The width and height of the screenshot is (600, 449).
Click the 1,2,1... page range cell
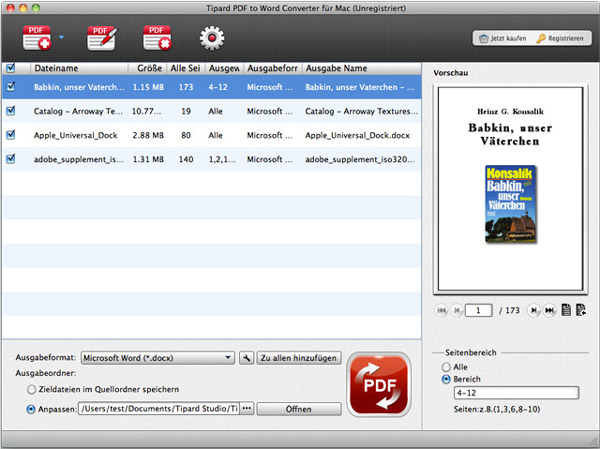point(222,160)
